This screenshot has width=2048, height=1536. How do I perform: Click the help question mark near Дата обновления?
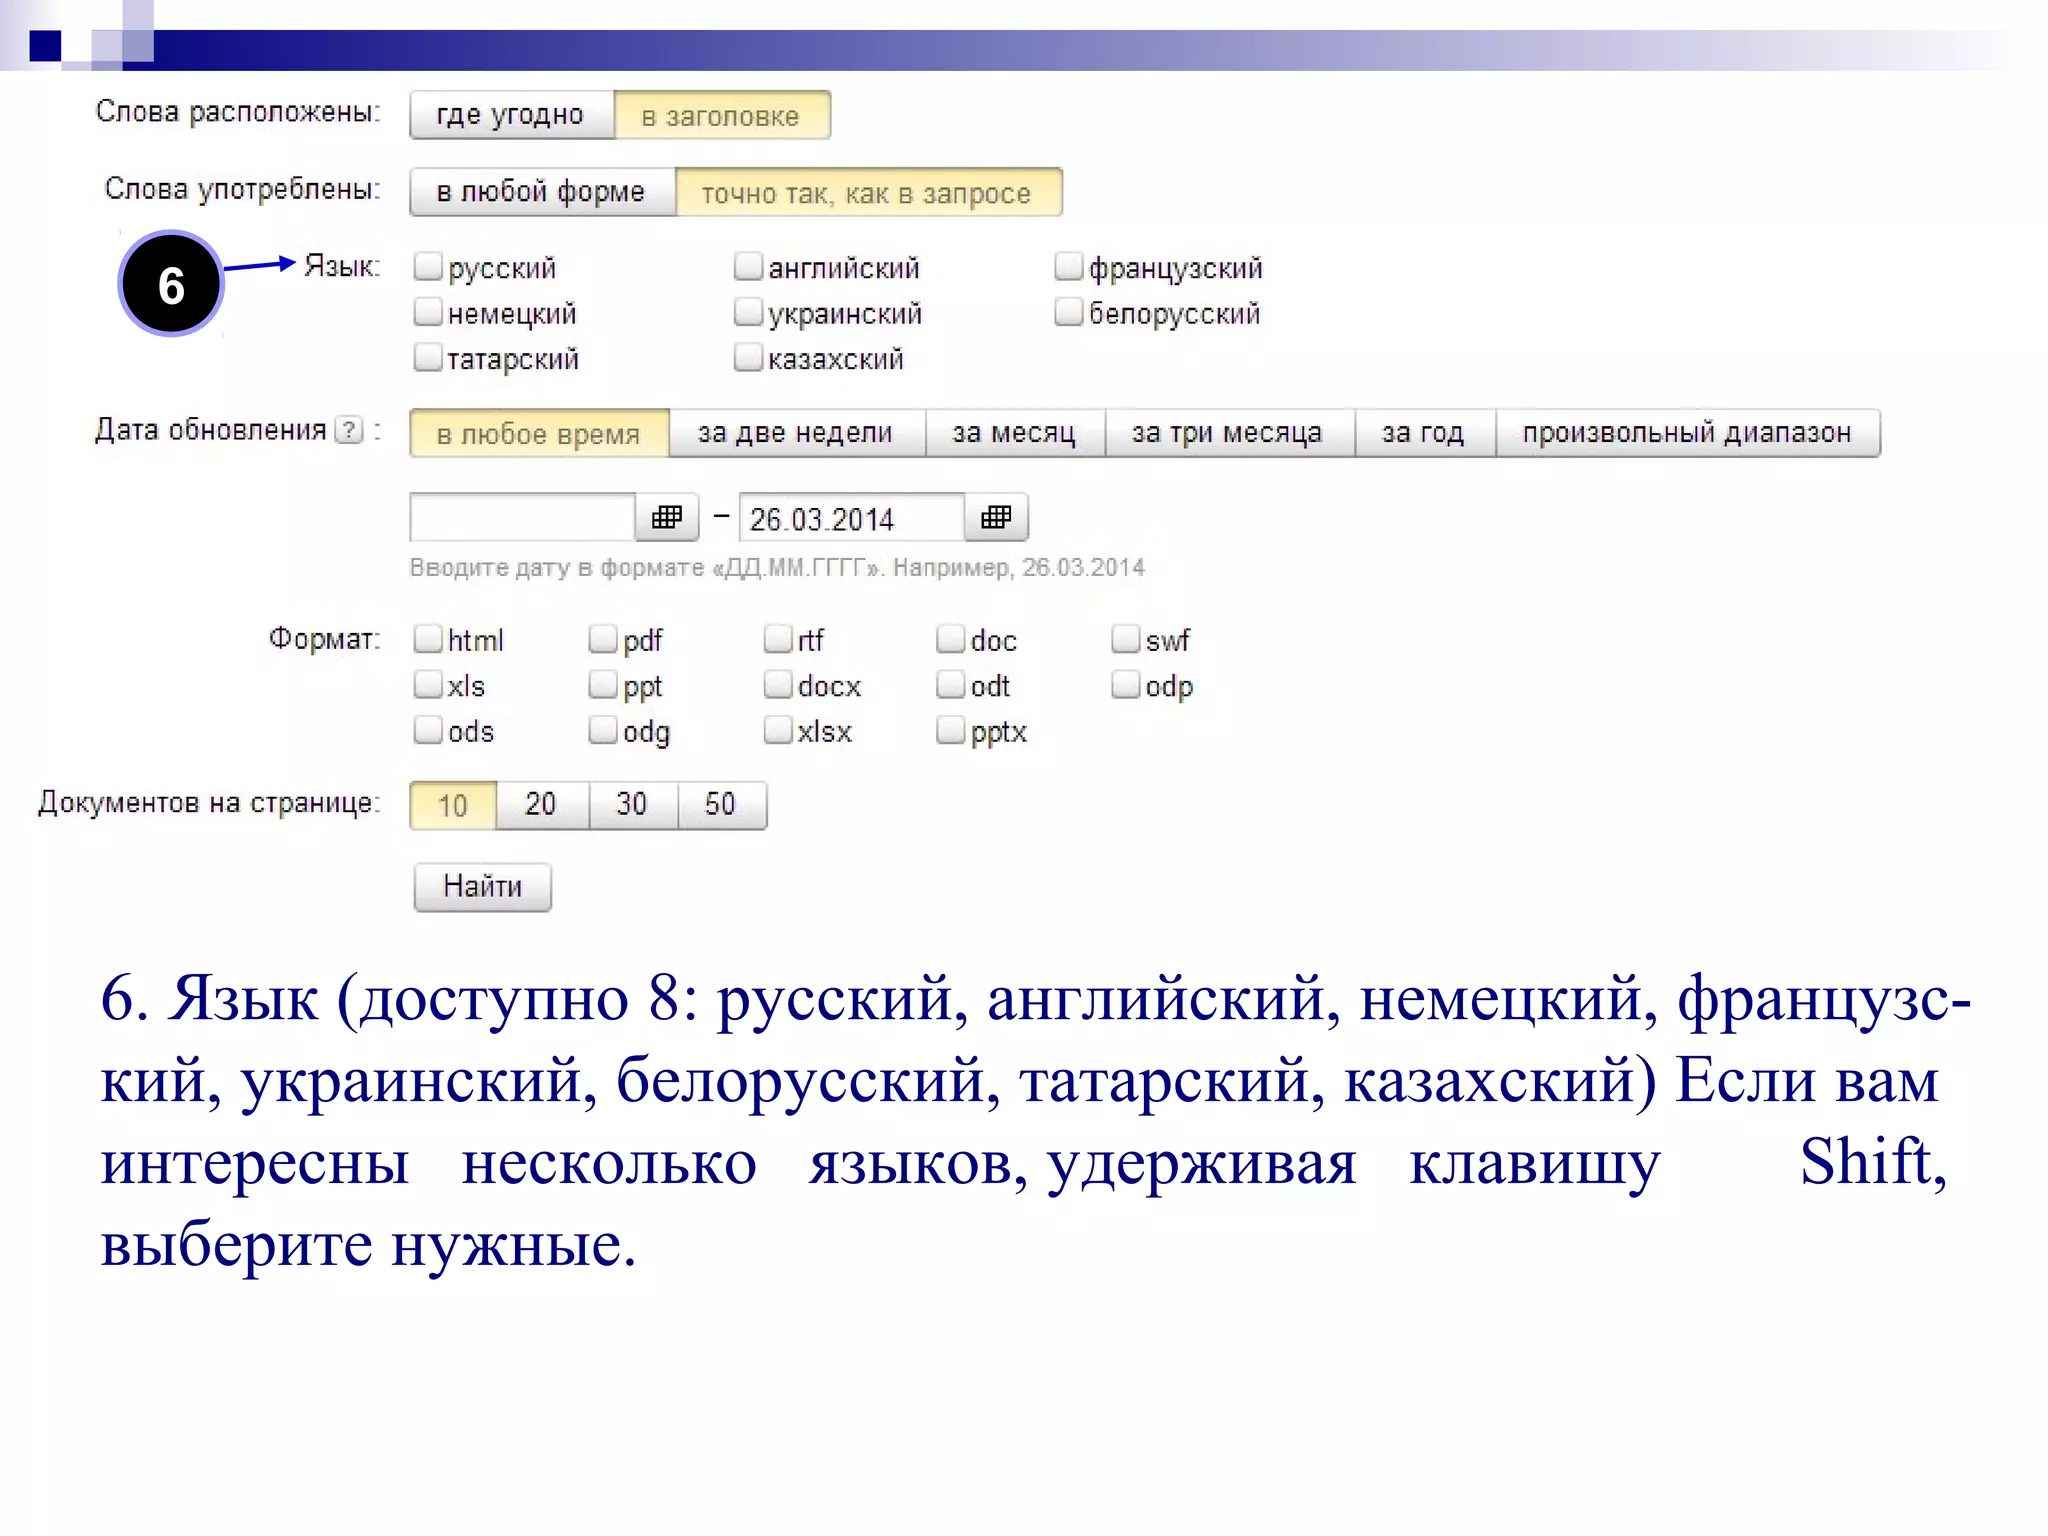pos(349,430)
